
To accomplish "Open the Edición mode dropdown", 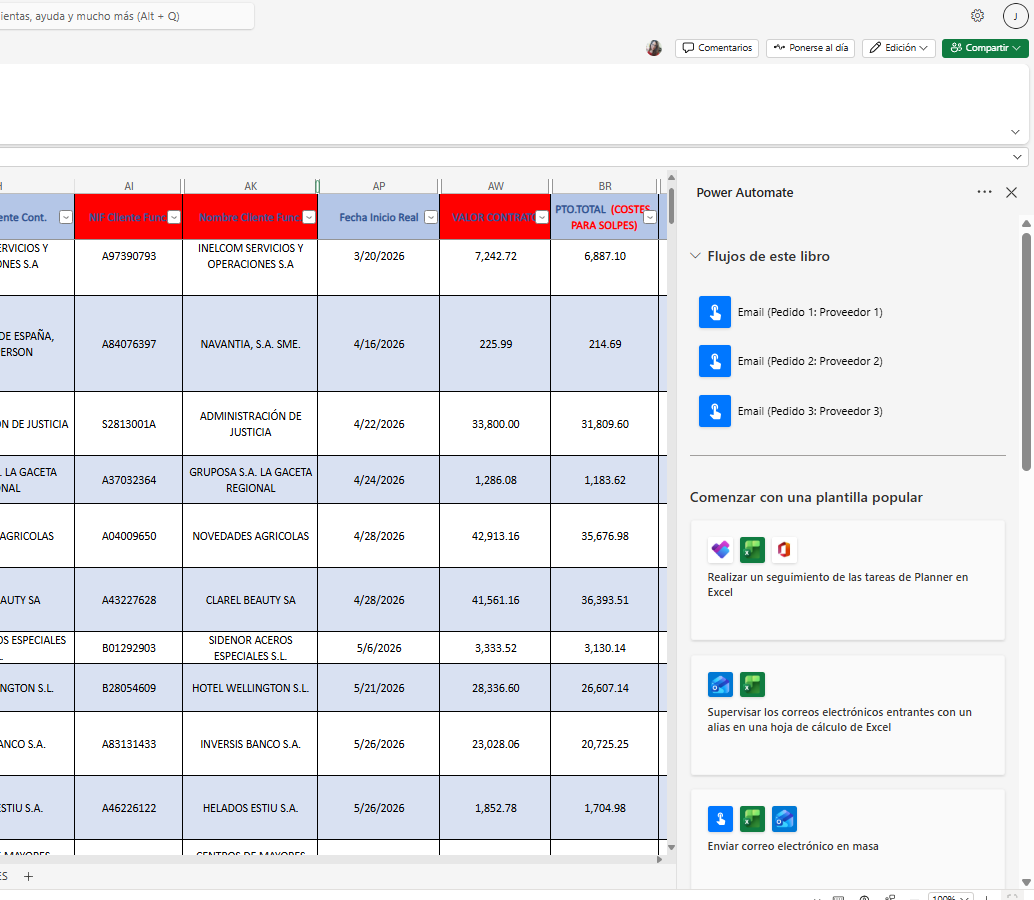I will click(x=899, y=48).
